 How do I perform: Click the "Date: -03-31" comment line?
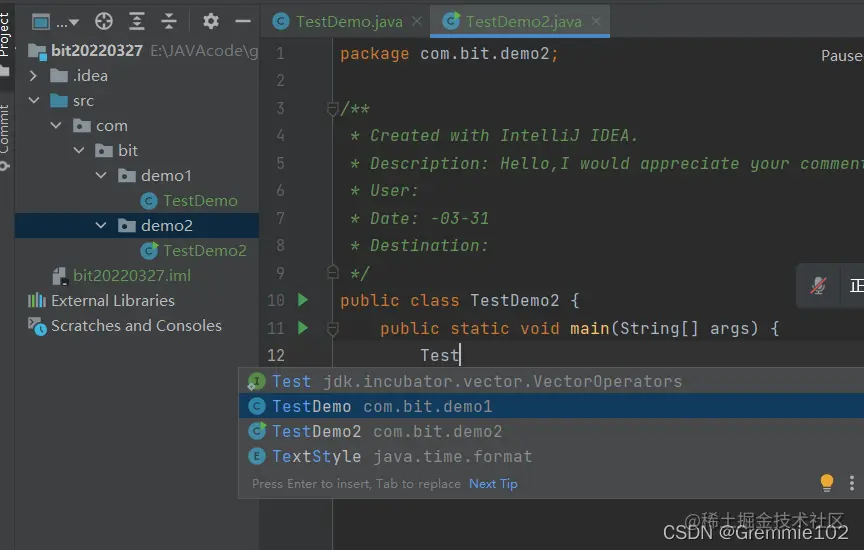420,218
